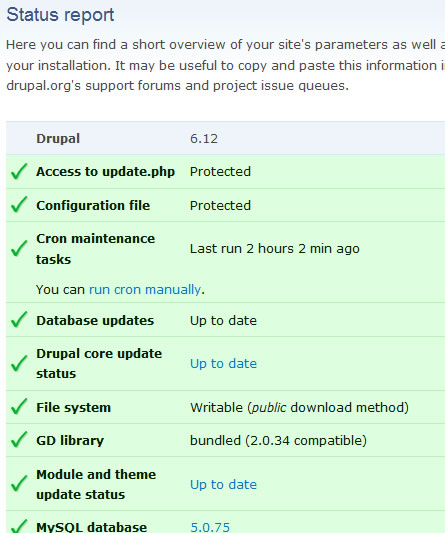Select the File system label
The width and height of the screenshot is (445, 533).
pos(74,407)
